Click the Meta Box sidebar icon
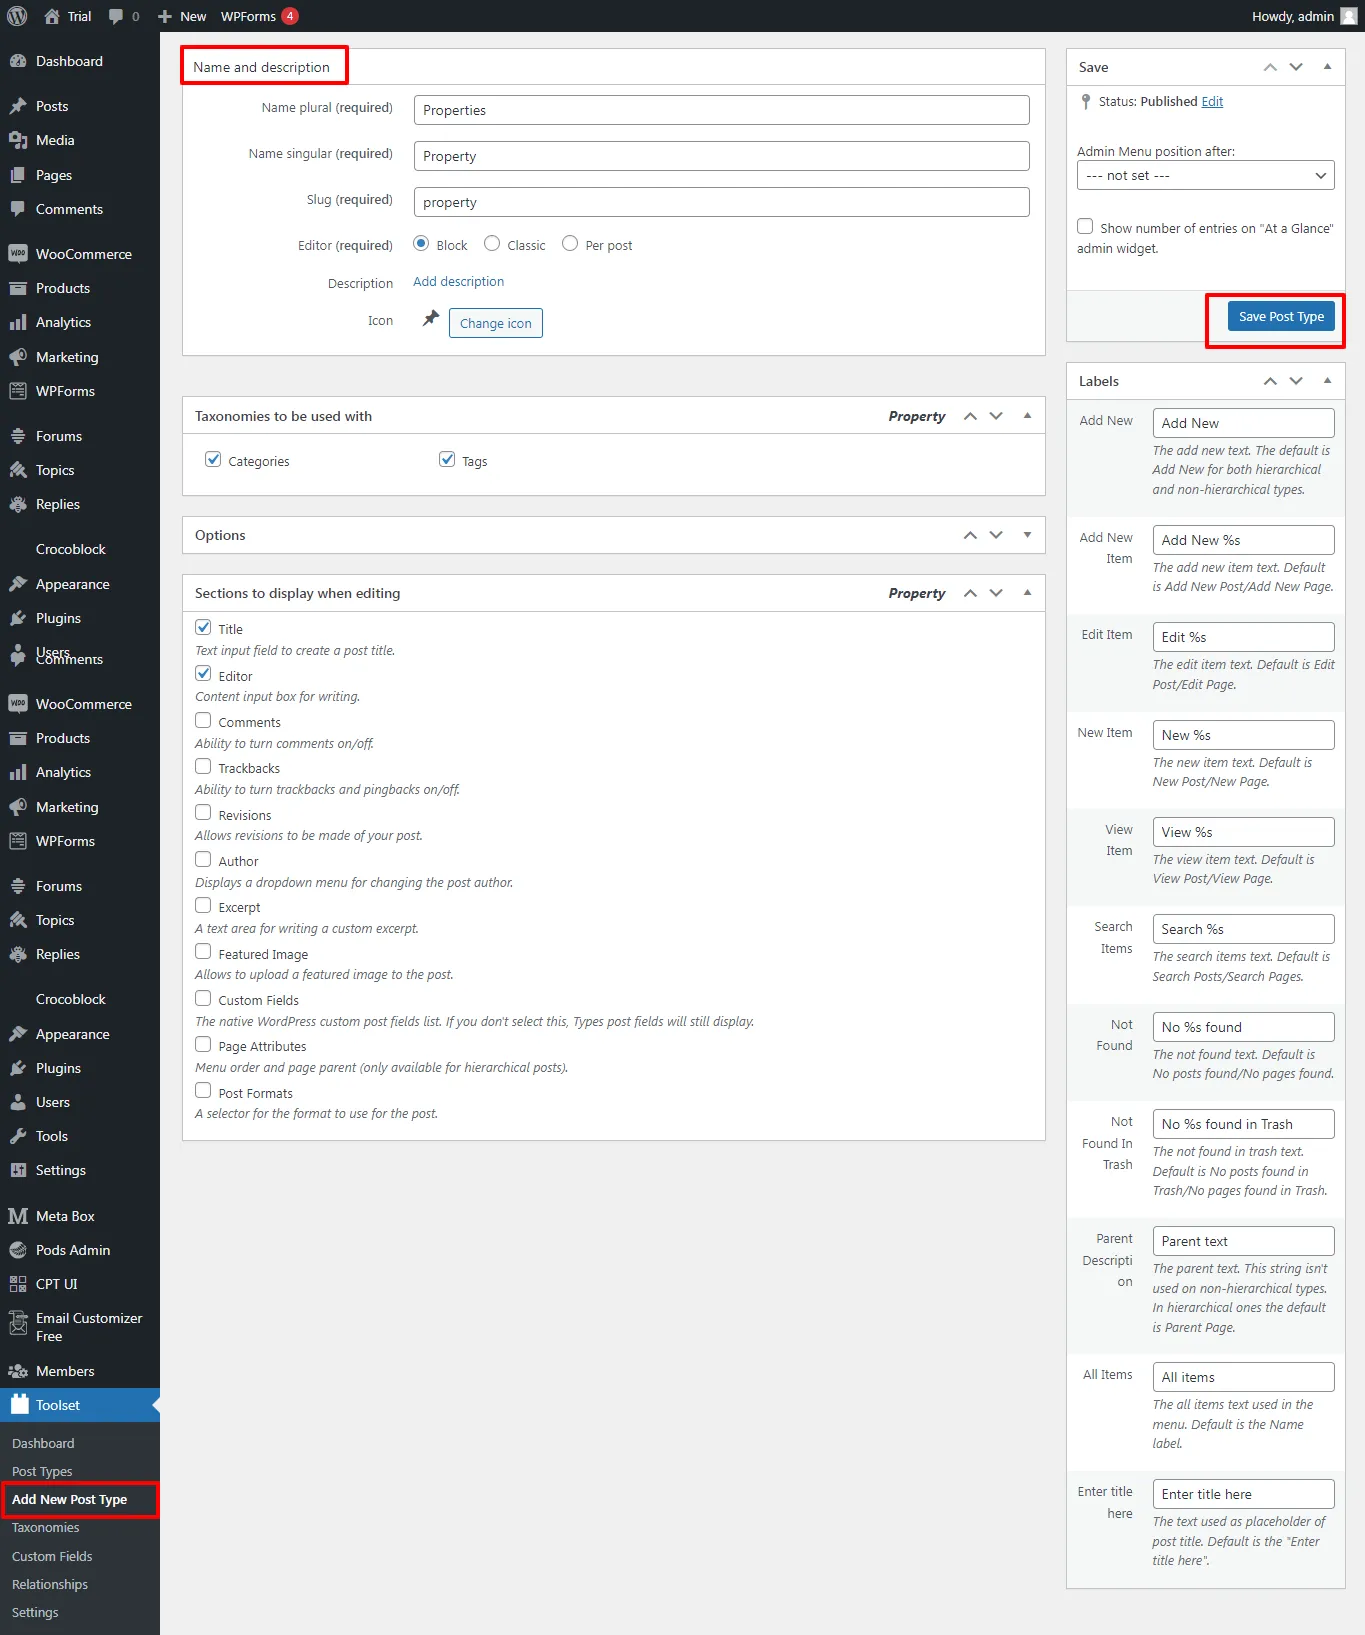This screenshot has height=1635, width=1365. (18, 1216)
